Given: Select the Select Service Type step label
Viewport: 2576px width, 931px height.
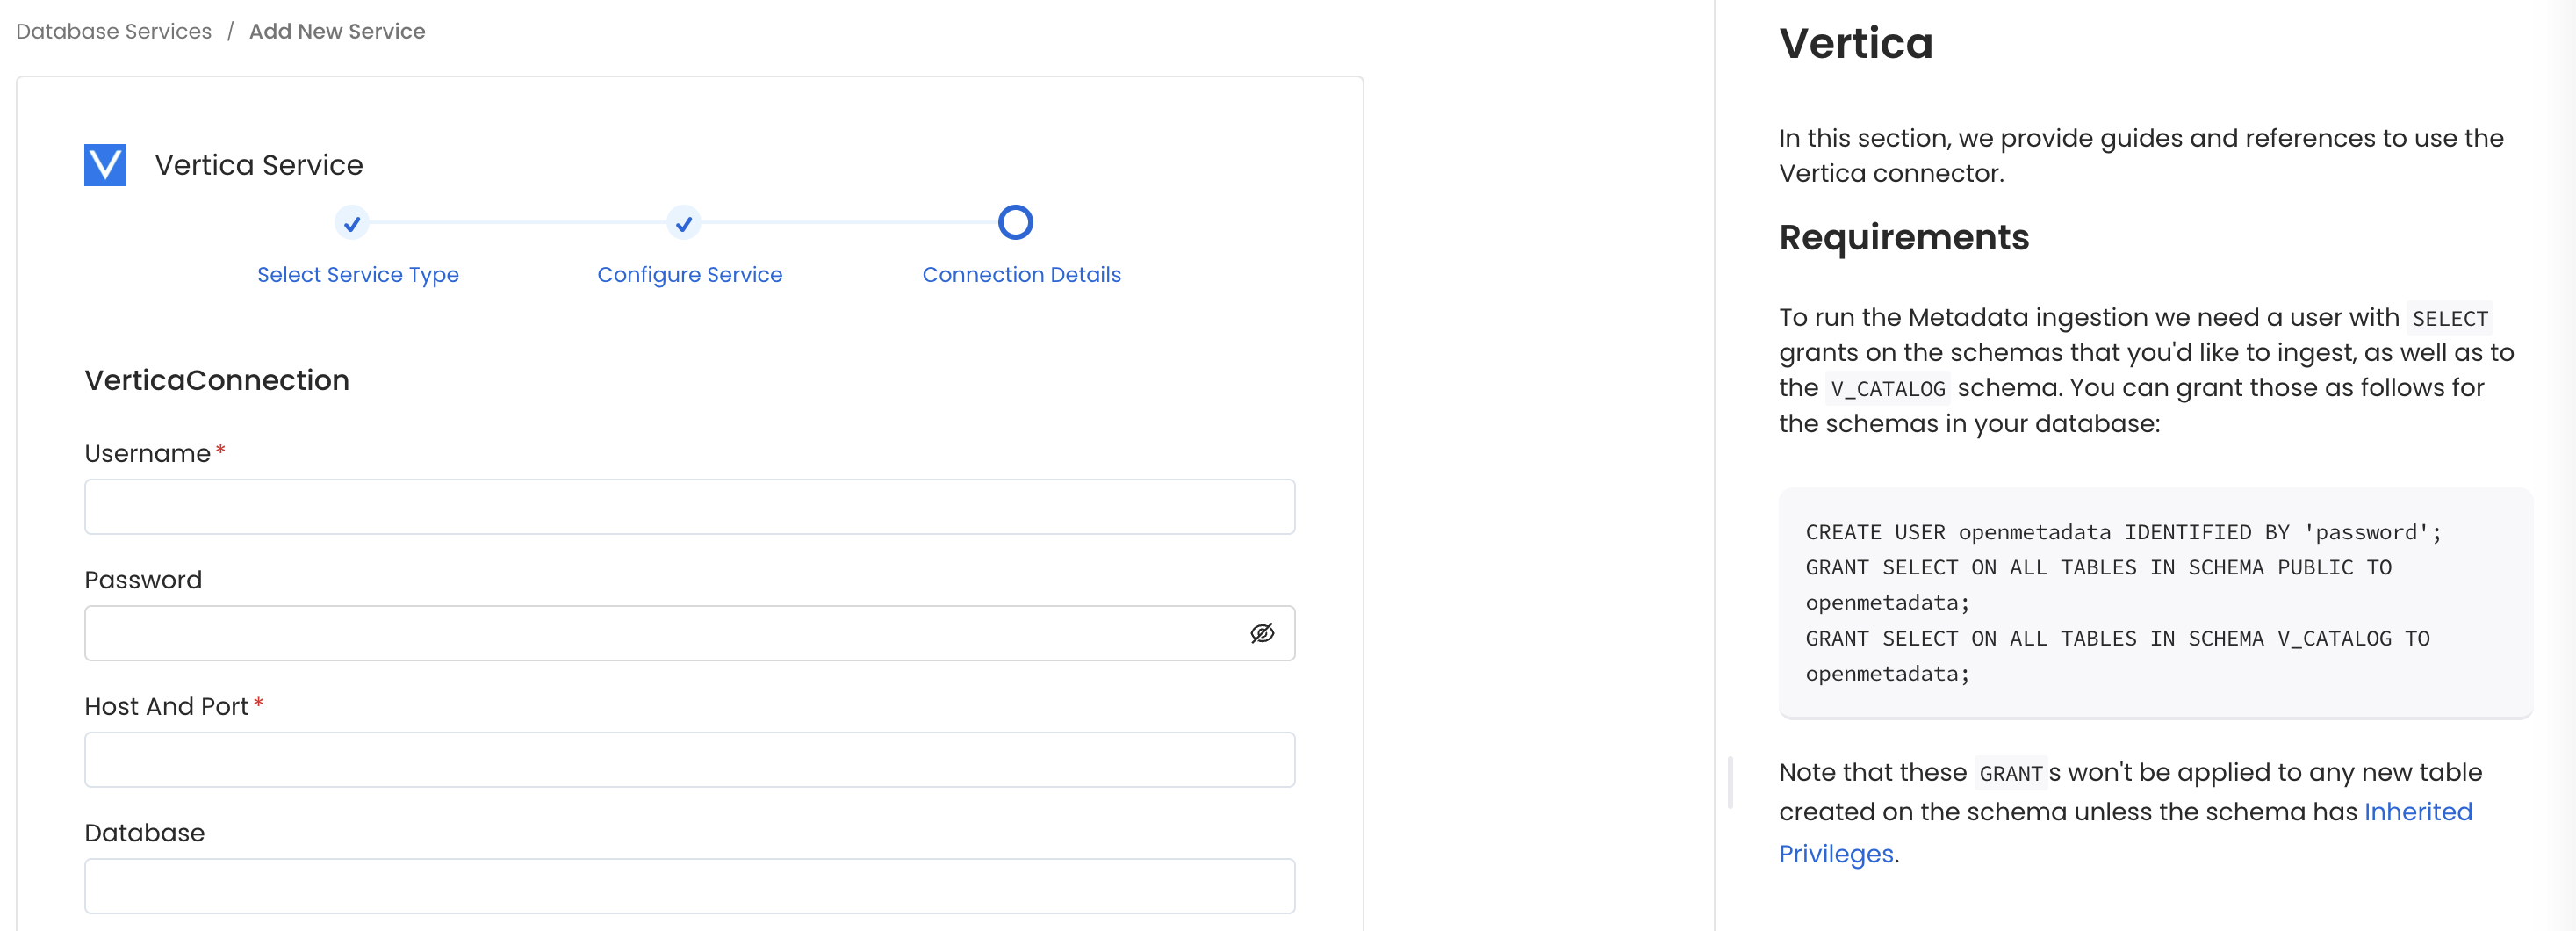Looking at the screenshot, I should point(357,274).
